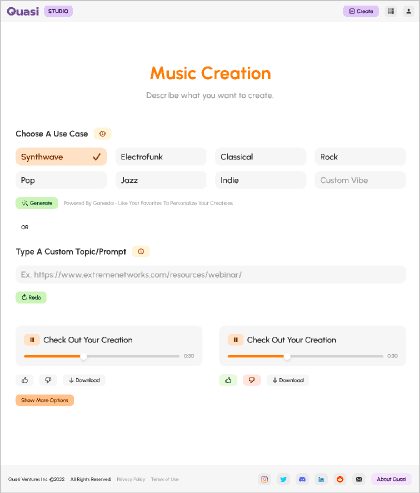Open the Privacy Policy link

pos(131,479)
